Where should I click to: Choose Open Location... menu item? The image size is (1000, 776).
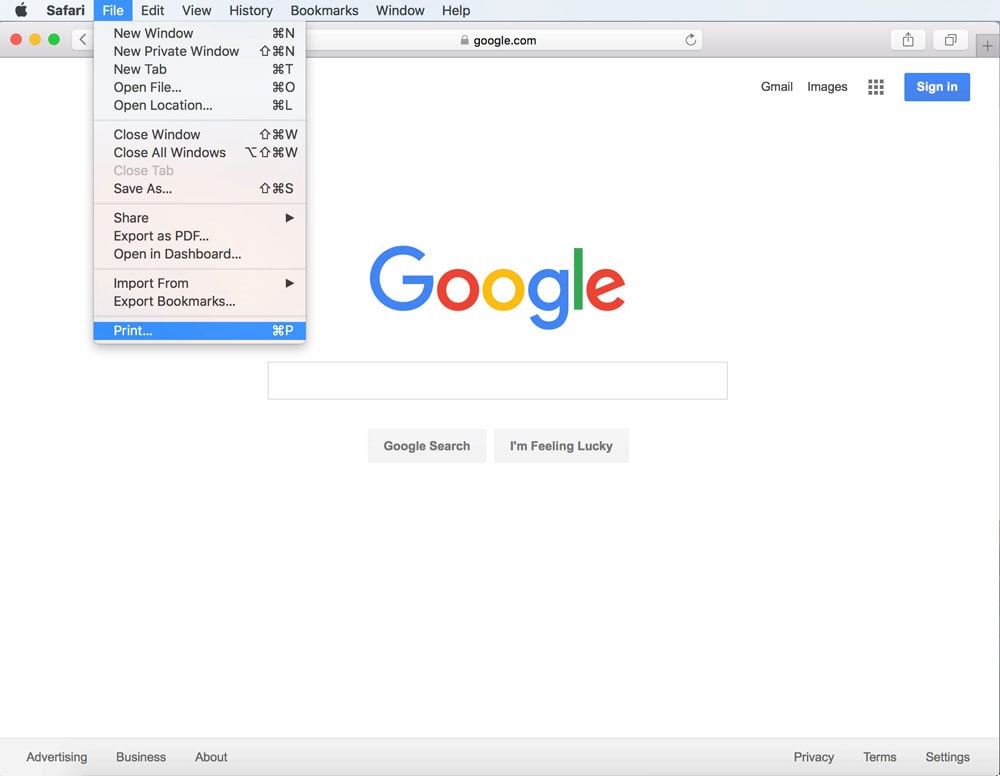(x=200, y=105)
